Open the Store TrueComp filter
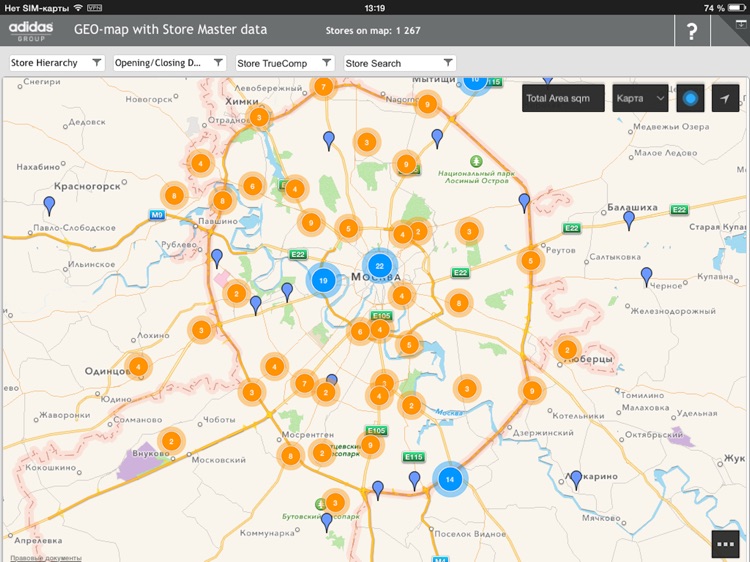This screenshot has width=750, height=562. point(285,63)
